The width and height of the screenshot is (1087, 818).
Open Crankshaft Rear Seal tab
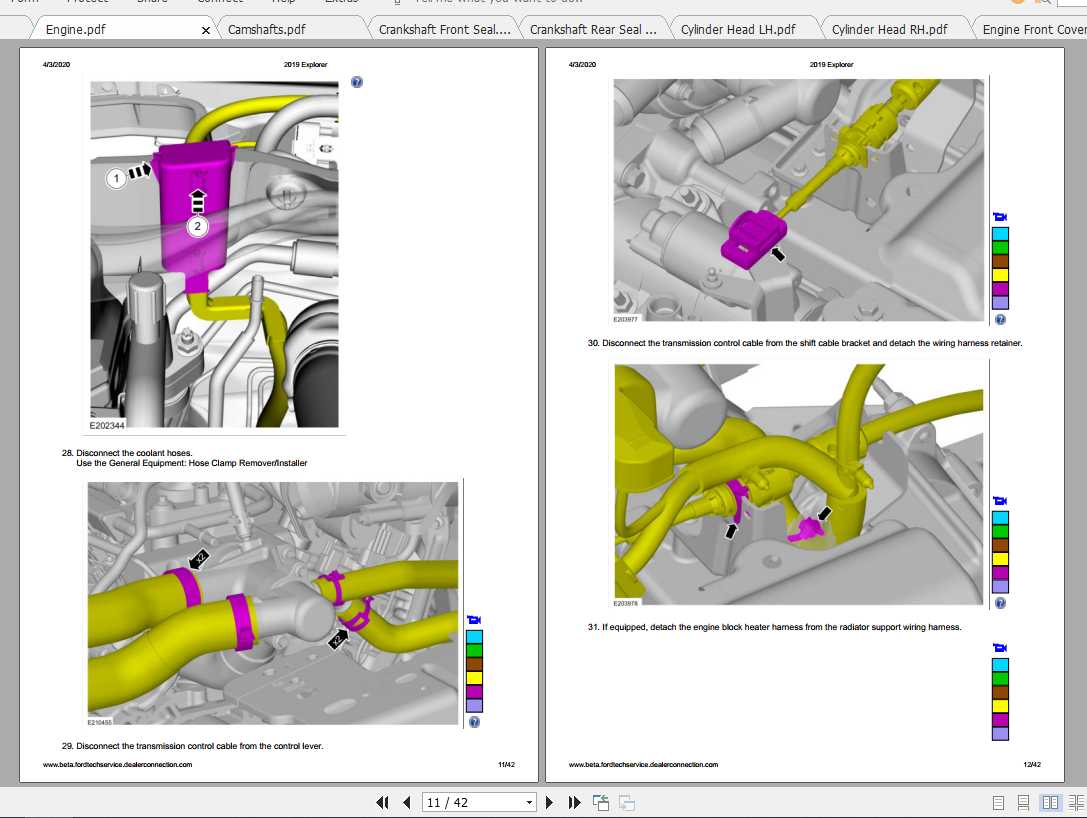pyautogui.click(x=593, y=30)
